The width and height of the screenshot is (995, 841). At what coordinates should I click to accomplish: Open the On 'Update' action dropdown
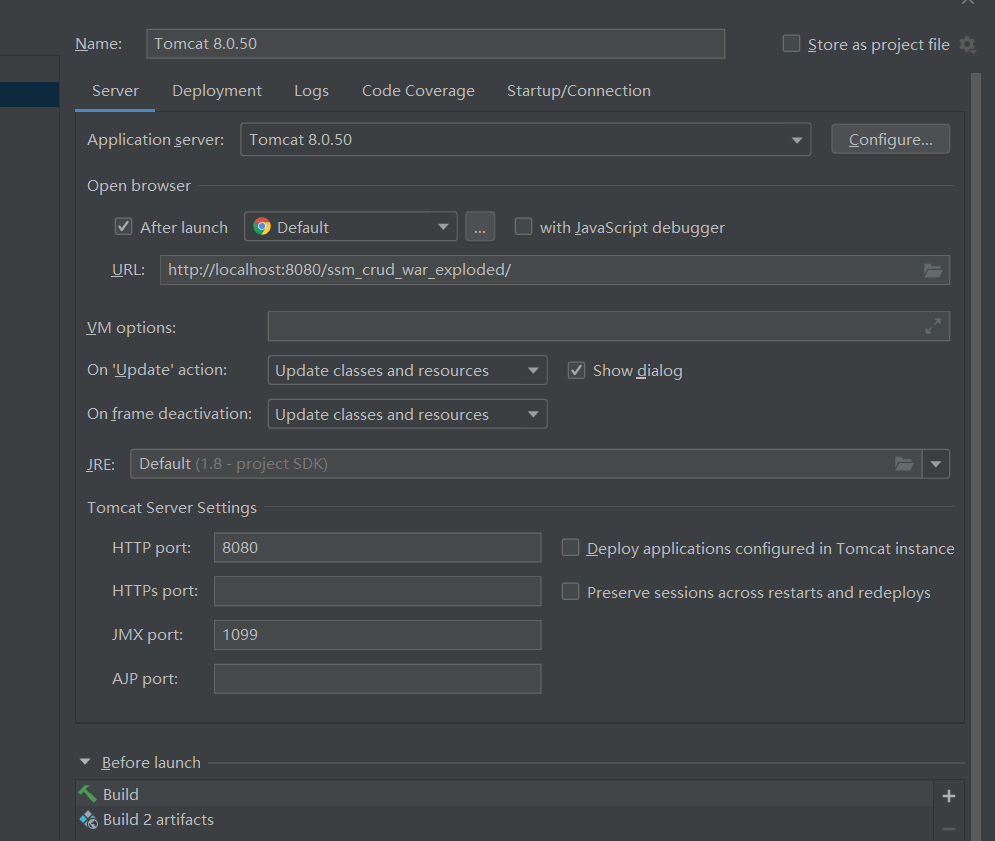407,370
